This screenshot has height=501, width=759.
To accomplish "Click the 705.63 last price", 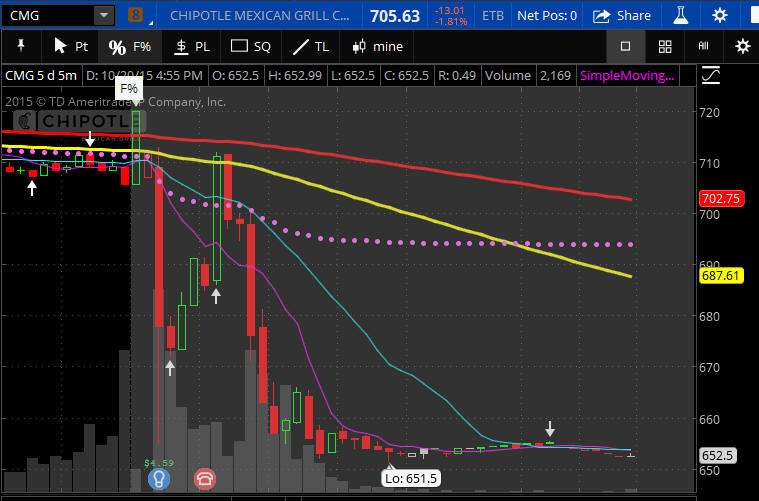I will coord(395,16).
